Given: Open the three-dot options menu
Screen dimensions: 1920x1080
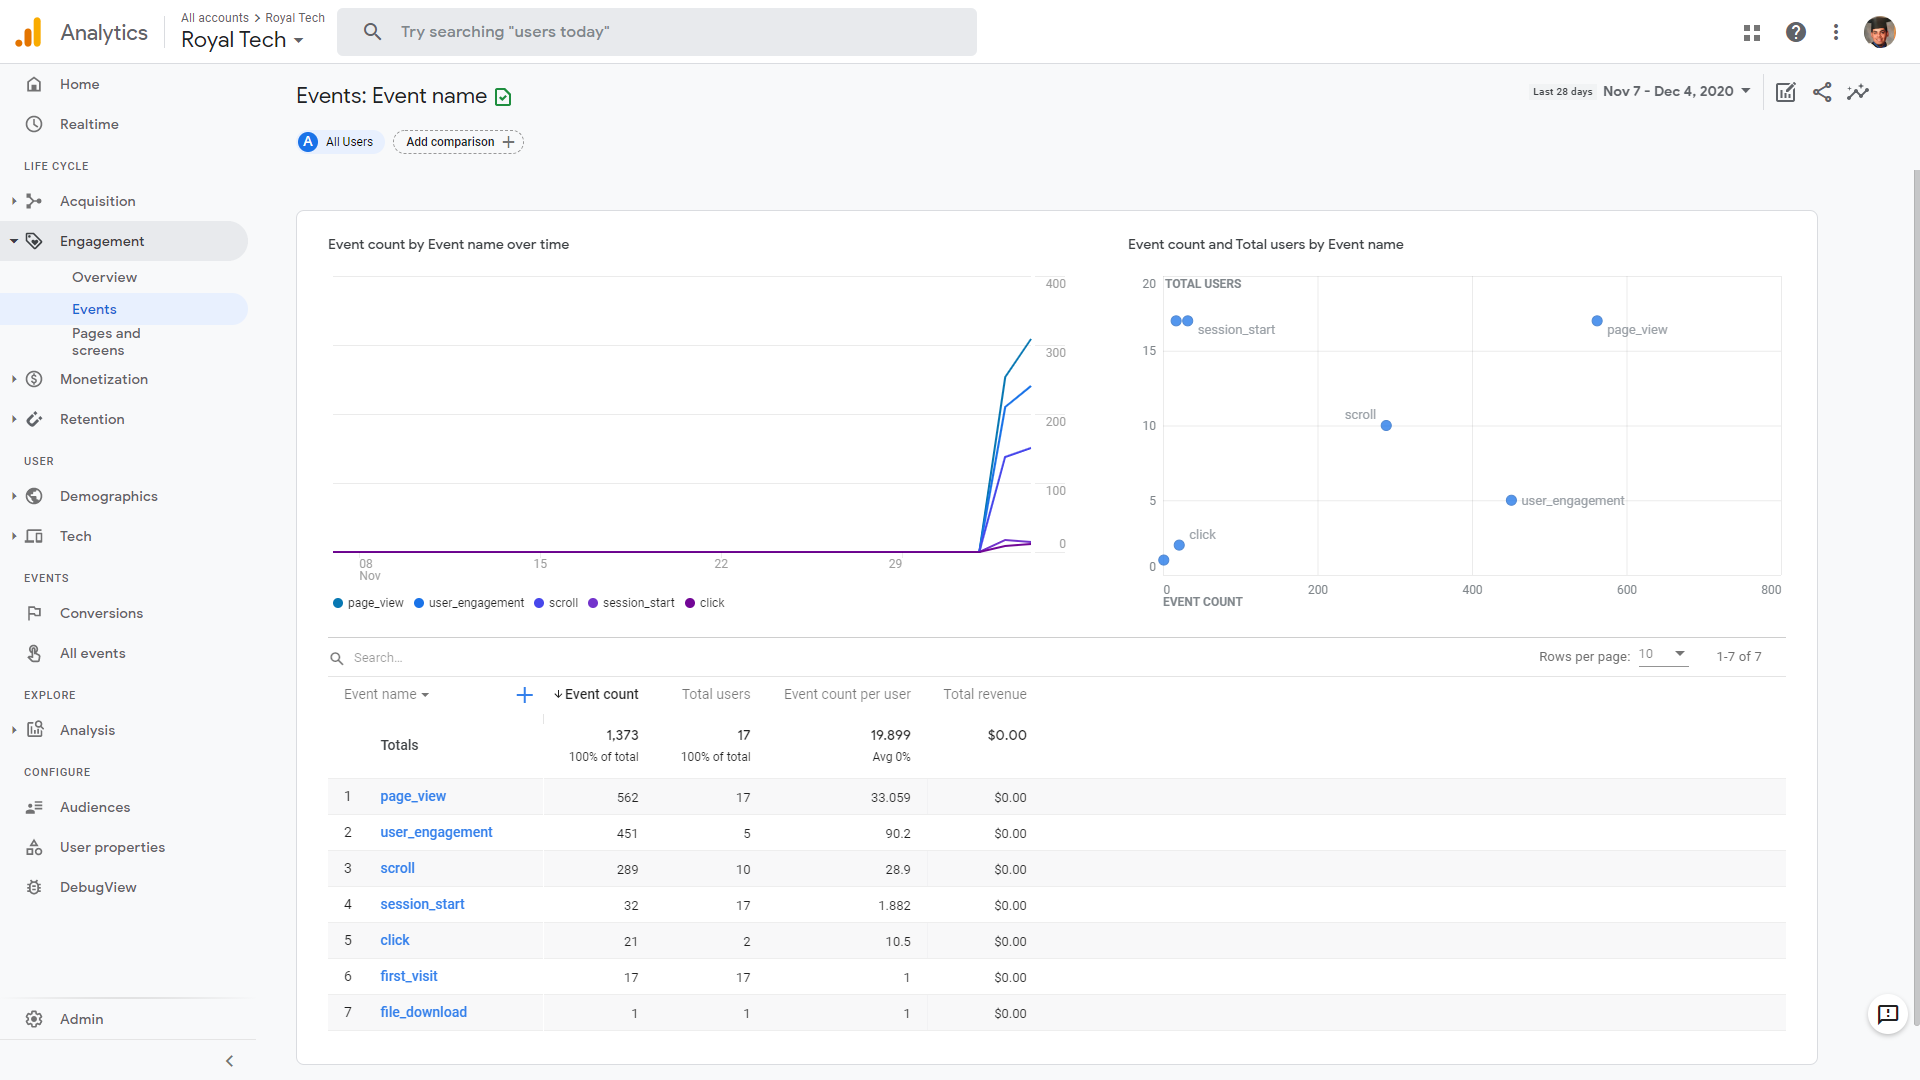Looking at the screenshot, I should coord(1836,32).
